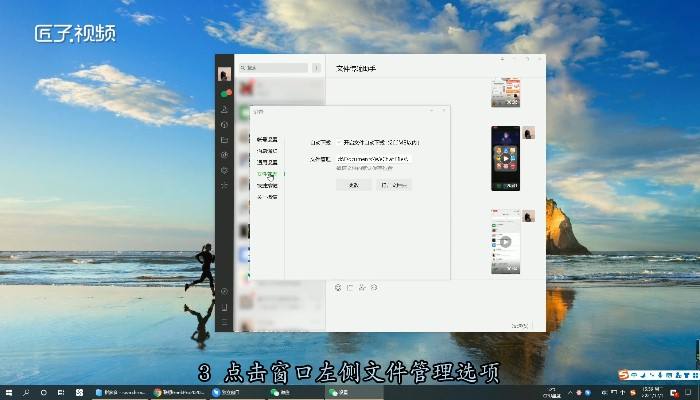Click the Change button under file path
Viewport: 700px width, 400px height.
coord(354,185)
